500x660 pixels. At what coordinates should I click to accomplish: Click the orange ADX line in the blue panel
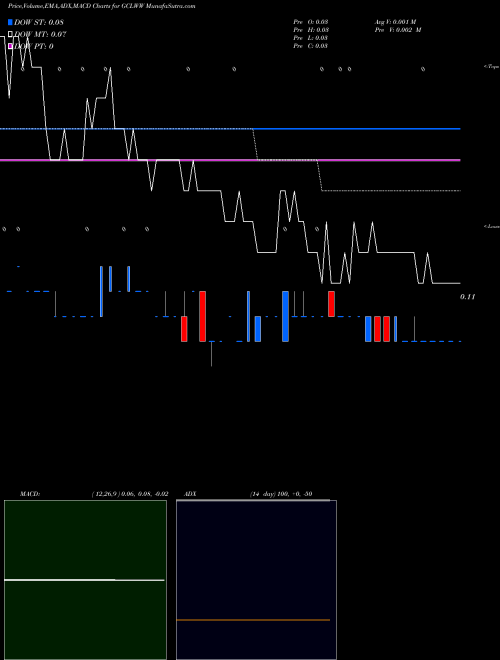tap(253, 620)
